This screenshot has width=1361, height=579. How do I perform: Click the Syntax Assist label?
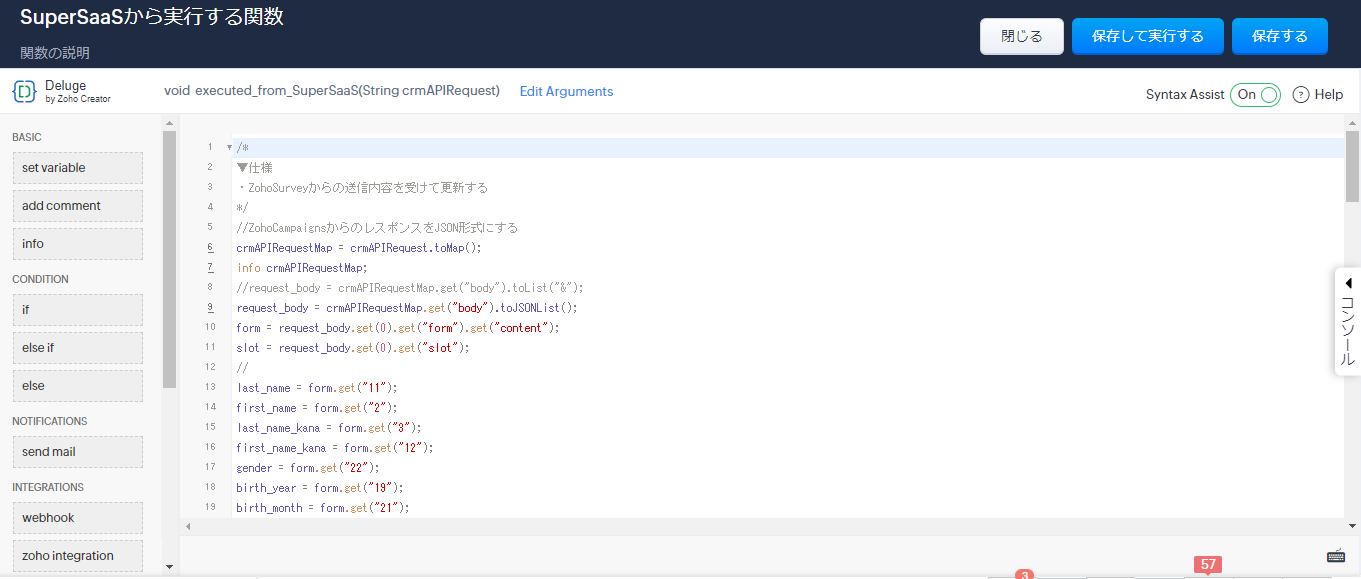1185,95
